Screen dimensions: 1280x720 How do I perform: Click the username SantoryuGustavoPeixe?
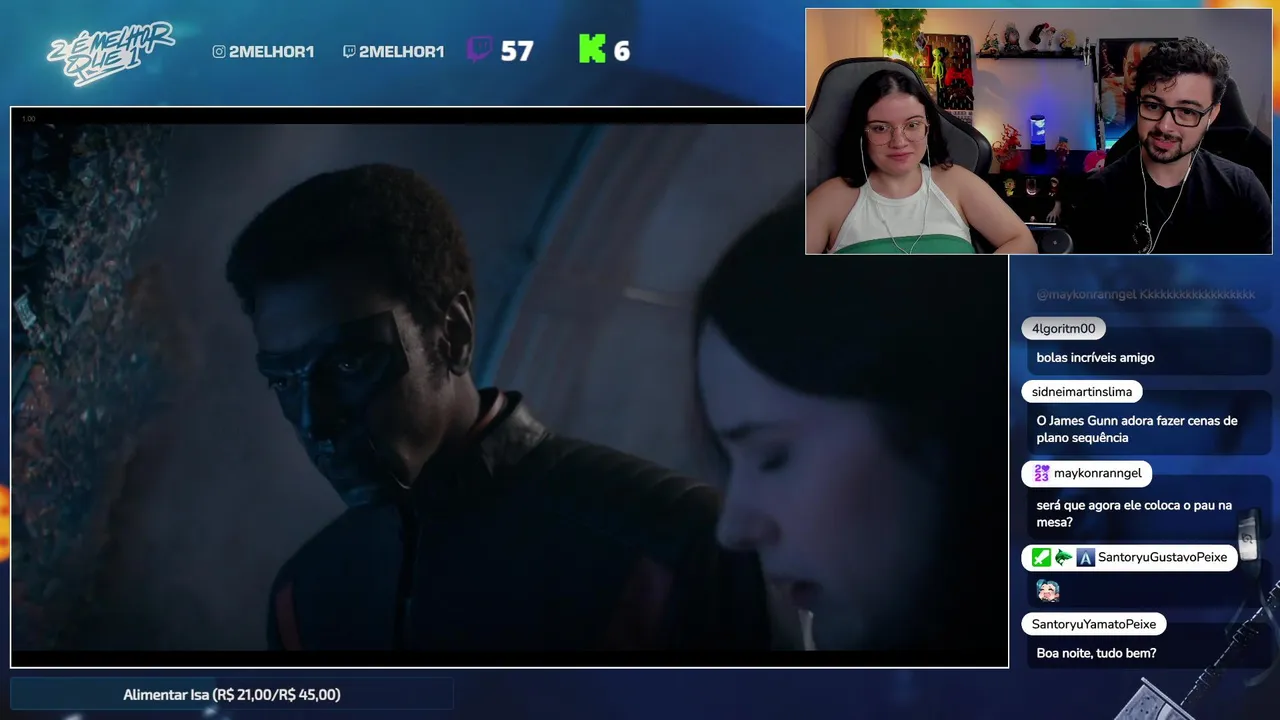pos(1162,557)
